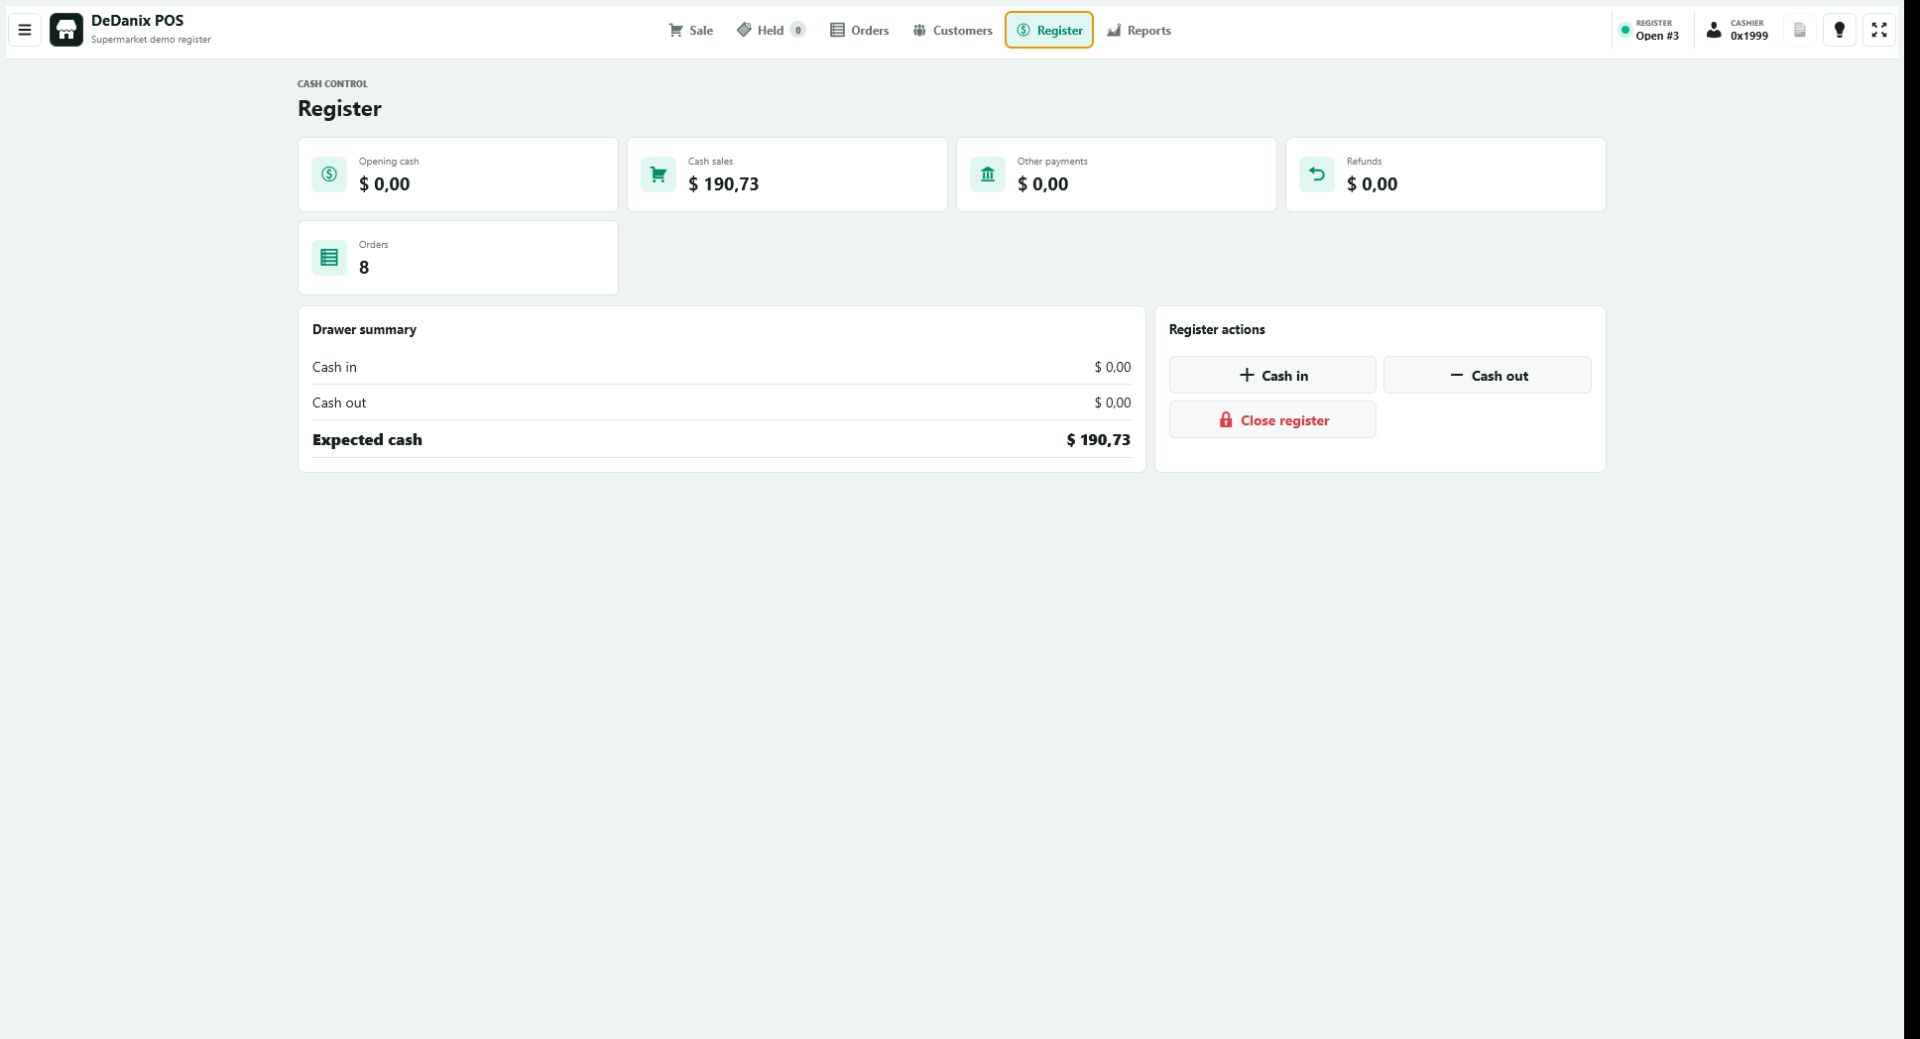The height and width of the screenshot is (1039, 1920).
Task: Click the Orders count 8
Action: pyautogui.click(x=364, y=267)
